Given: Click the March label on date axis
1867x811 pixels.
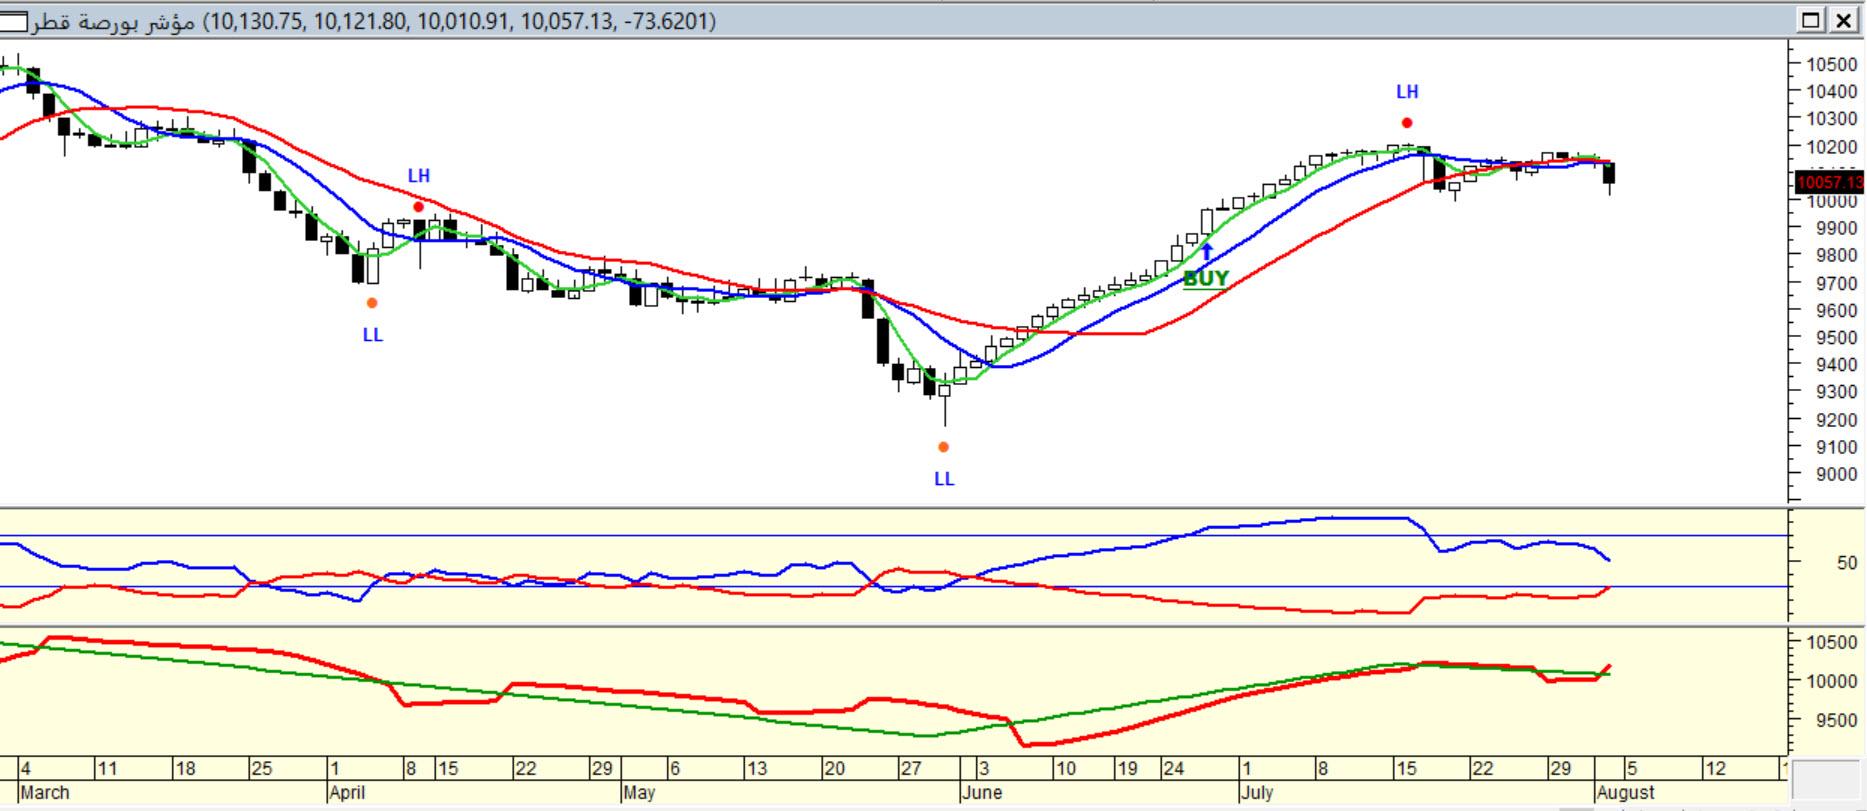Looking at the screenshot, I should (45, 793).
